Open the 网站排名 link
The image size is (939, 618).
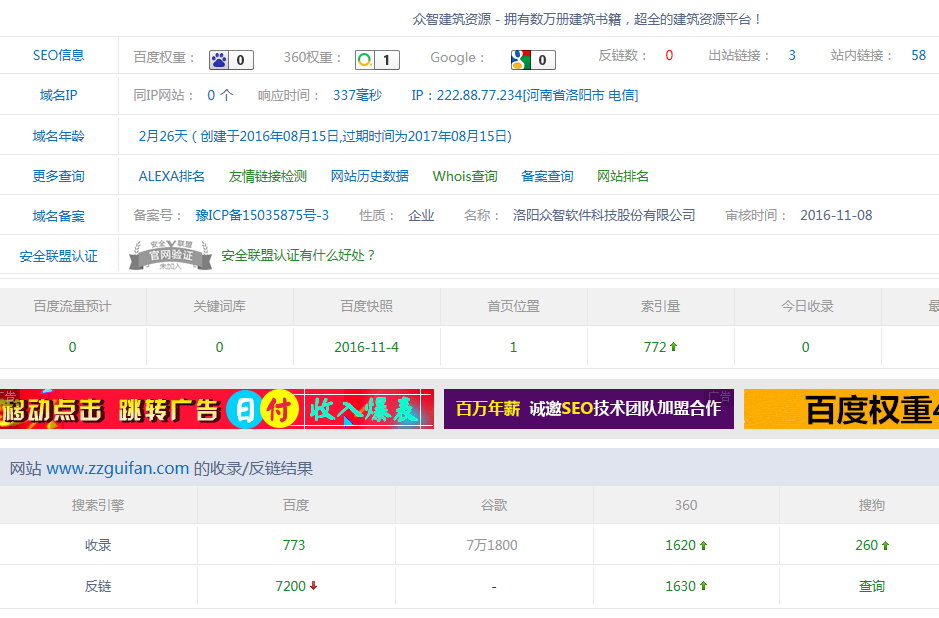(623, 176)
